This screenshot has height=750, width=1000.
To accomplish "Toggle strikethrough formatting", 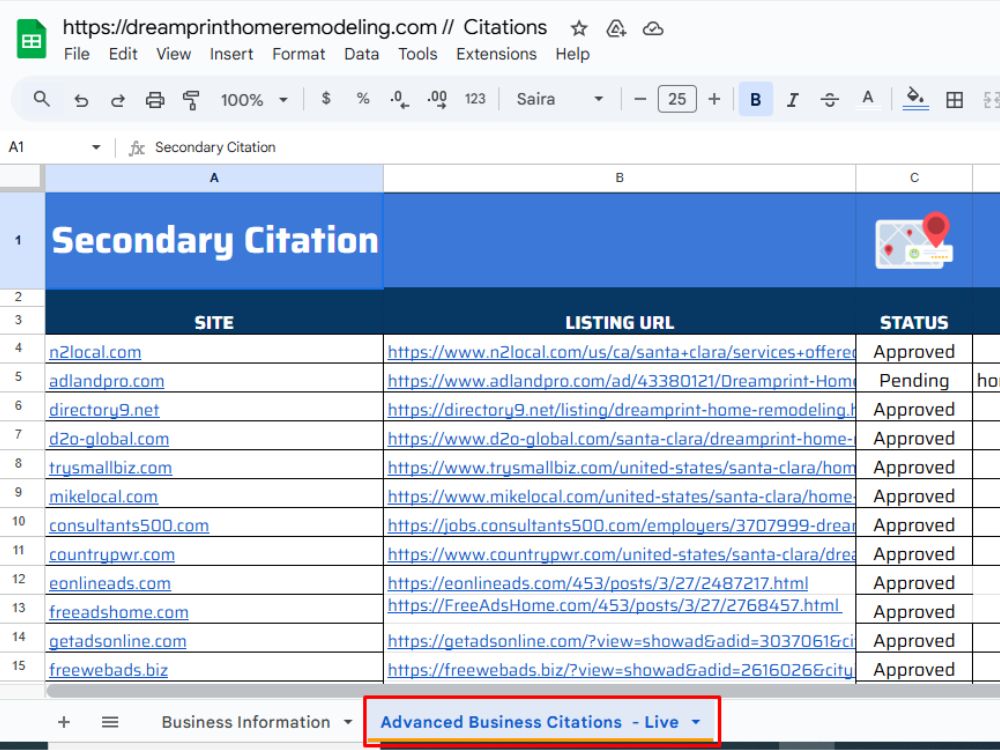I will click(x=830, y=99).
